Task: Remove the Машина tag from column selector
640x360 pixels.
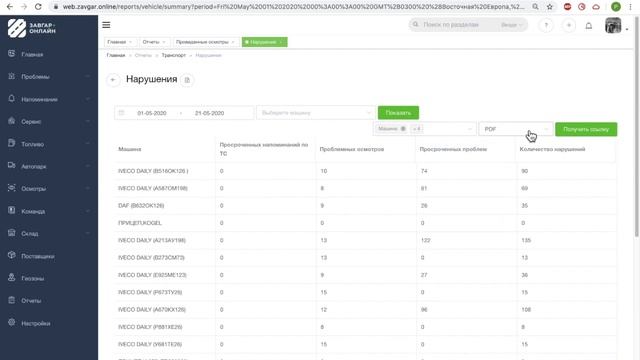Action: click(x=403, y=129)
